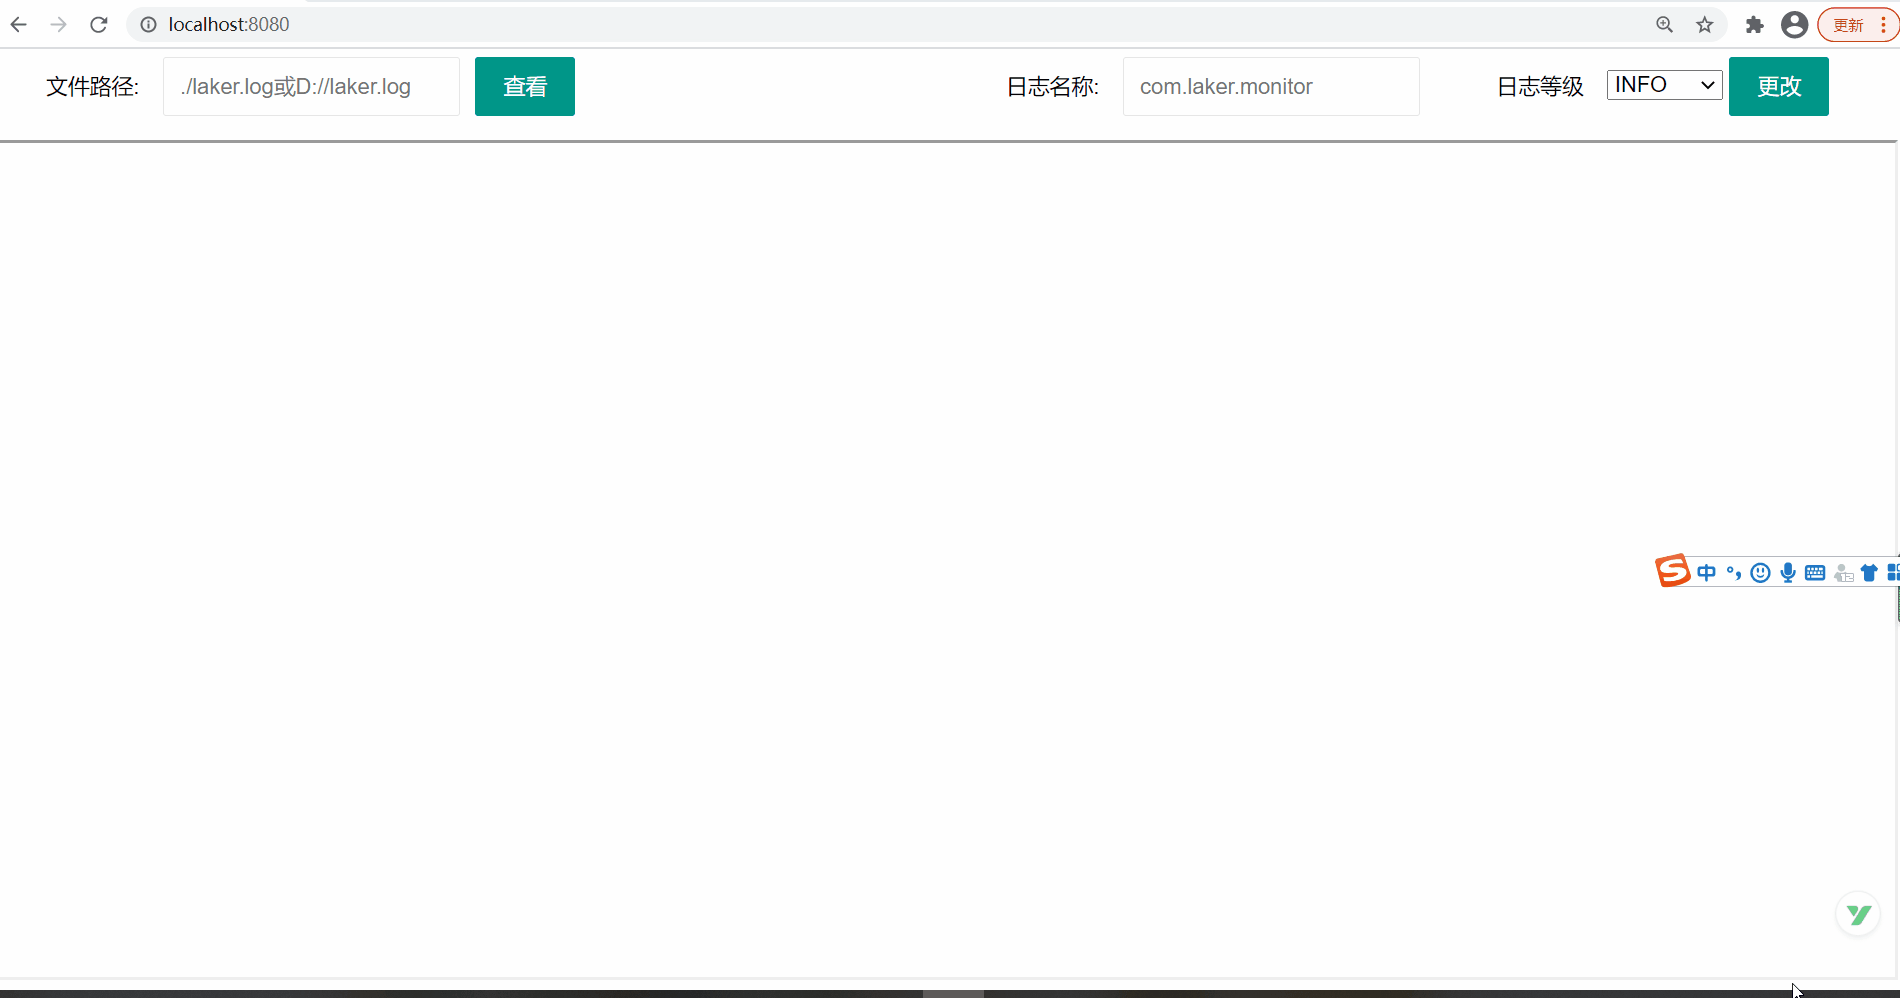The width and height of the screenshot is (1900, 998).
Task: Reload the localhost:8080 page
Action: point(99,25)
